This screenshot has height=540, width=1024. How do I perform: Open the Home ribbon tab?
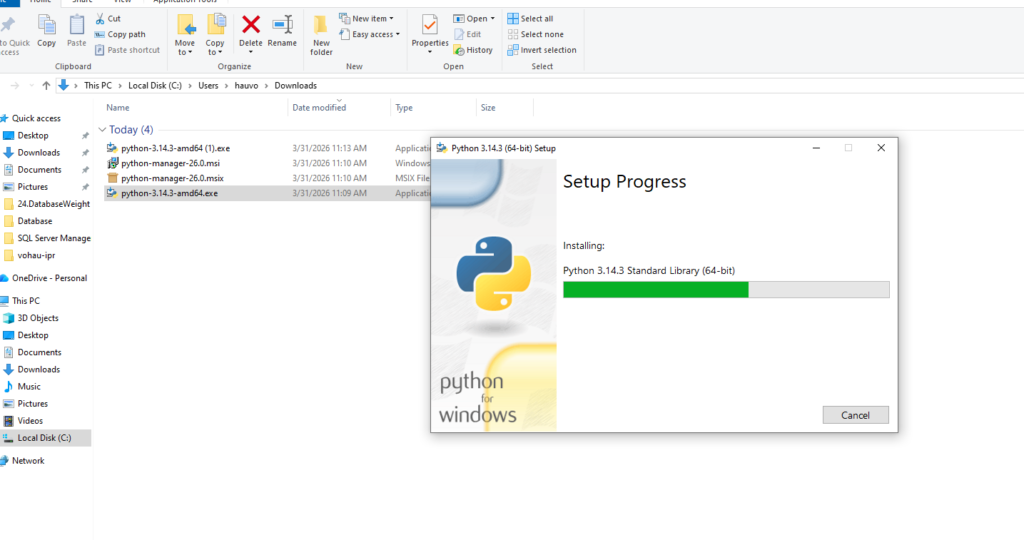point(41,2)
